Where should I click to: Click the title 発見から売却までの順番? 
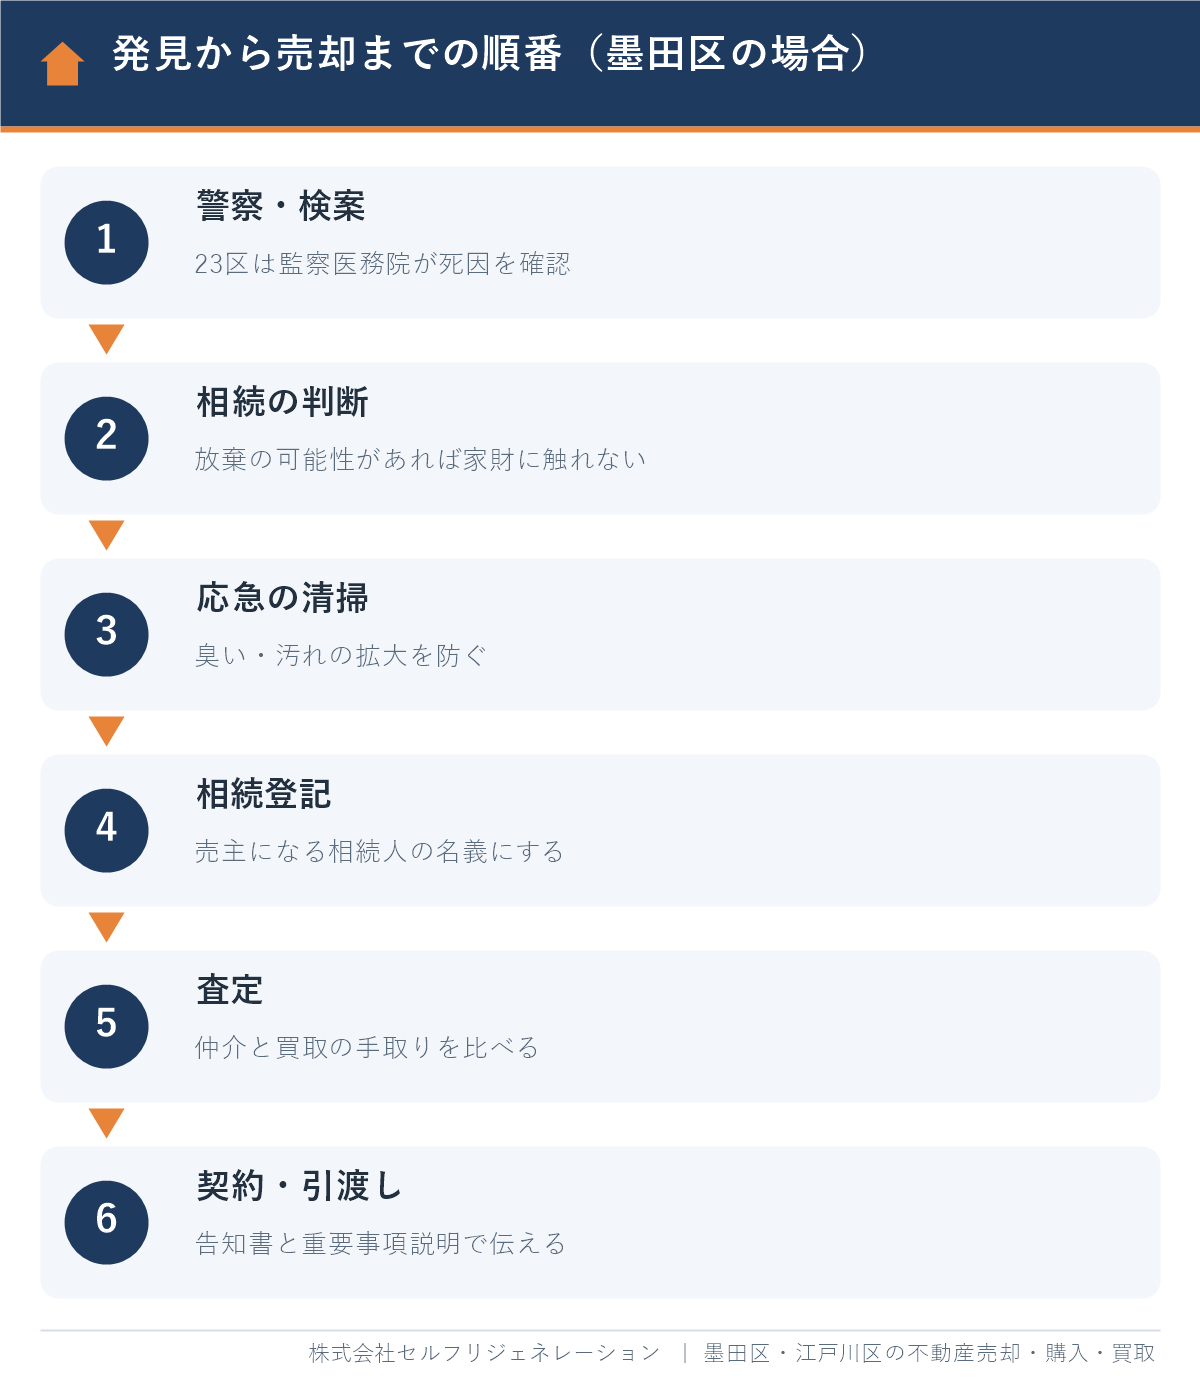(337, 54)
